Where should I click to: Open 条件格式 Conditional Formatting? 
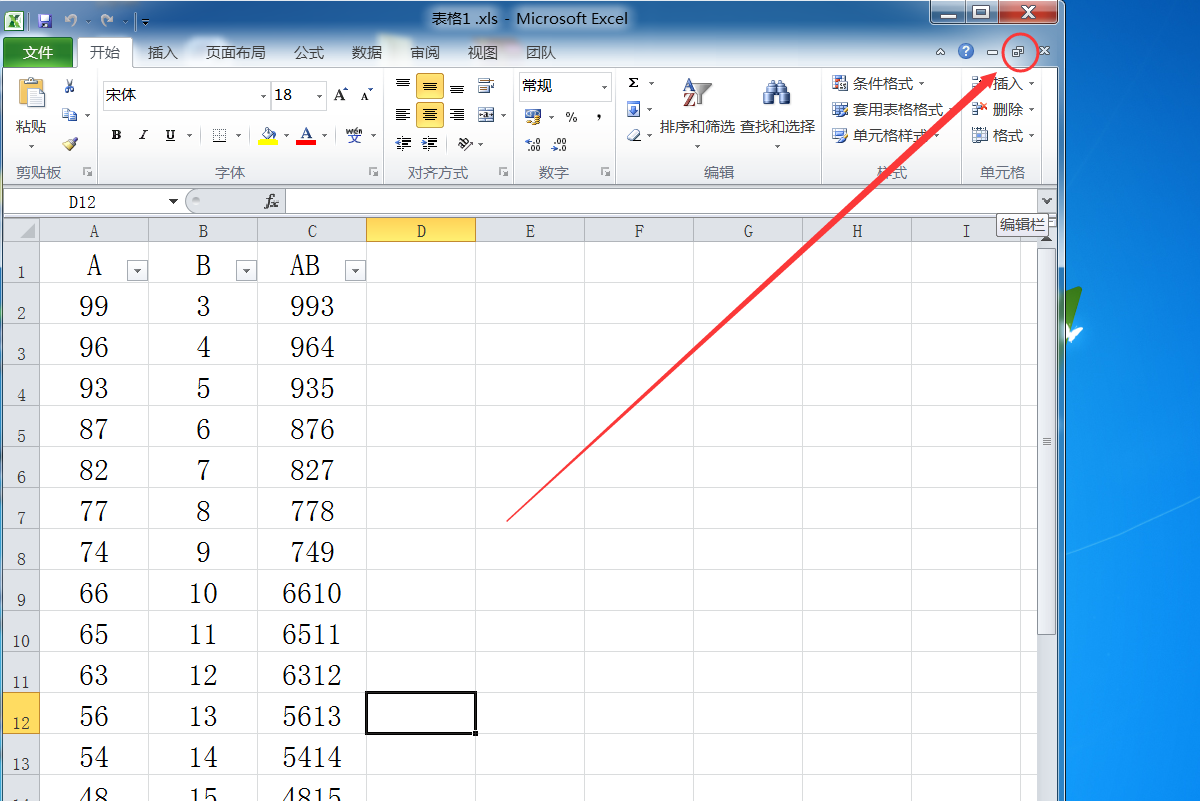(x=879, y=83)
